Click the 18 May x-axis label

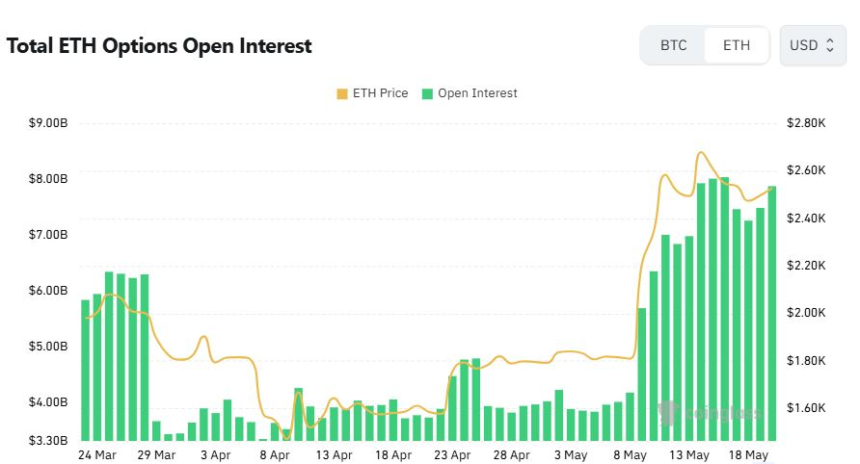(748, 455)
